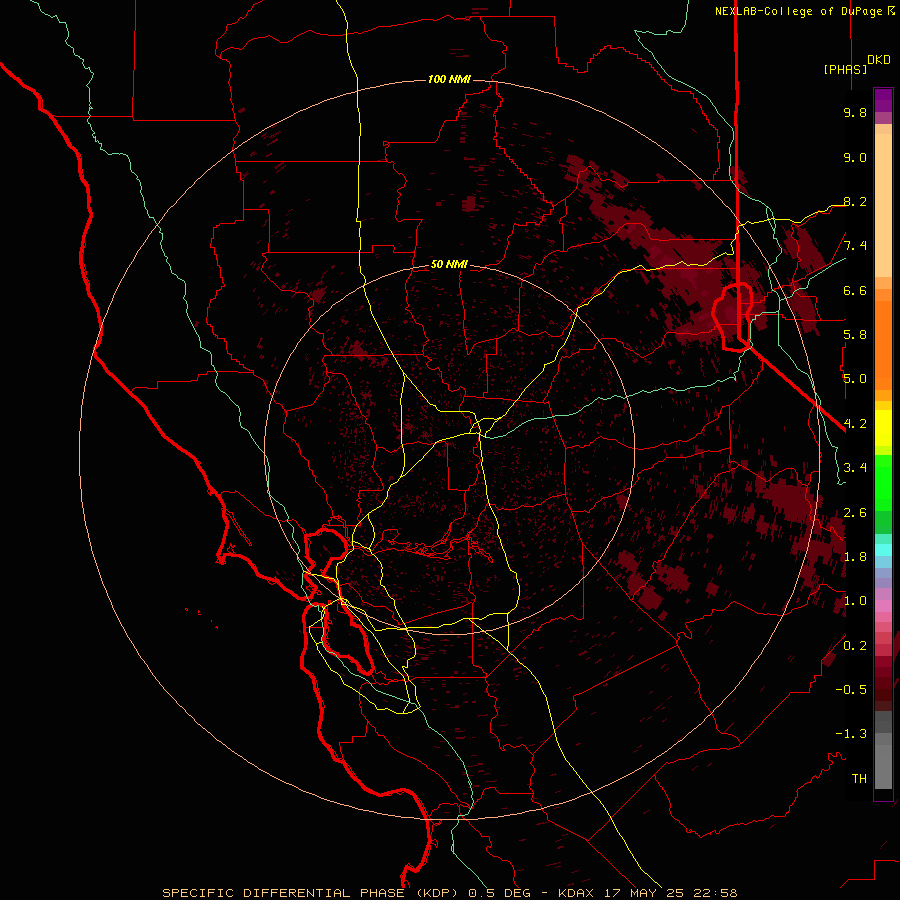The height and width of the screenshot is (900, 900).
Task: Click the 3.4 scale value
Action: pos(855,468)
